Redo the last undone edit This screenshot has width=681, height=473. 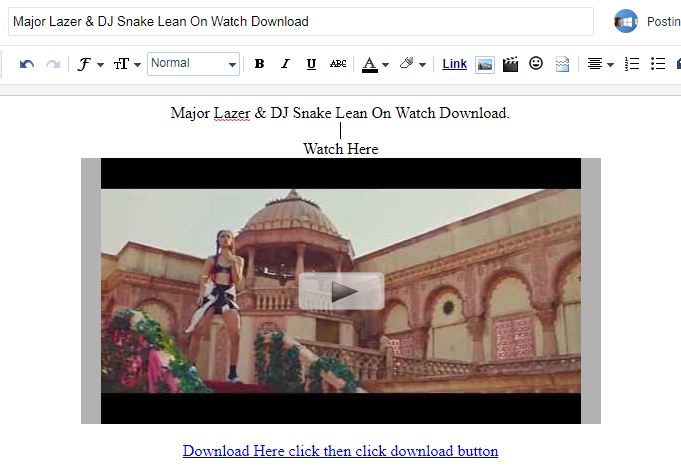(53, 64)
